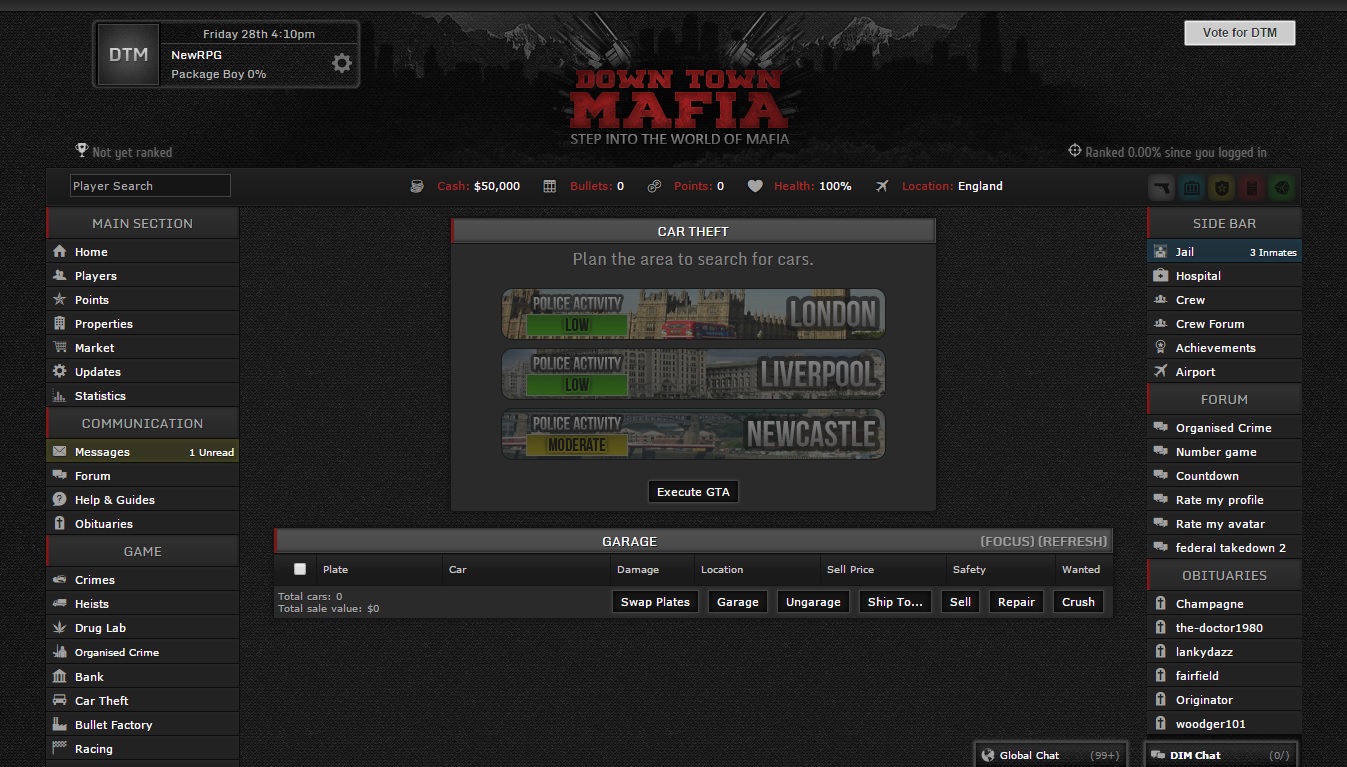The image size is (1347, 767).
Task: Click the yellow police badge icon
Action: [1222, 187]
